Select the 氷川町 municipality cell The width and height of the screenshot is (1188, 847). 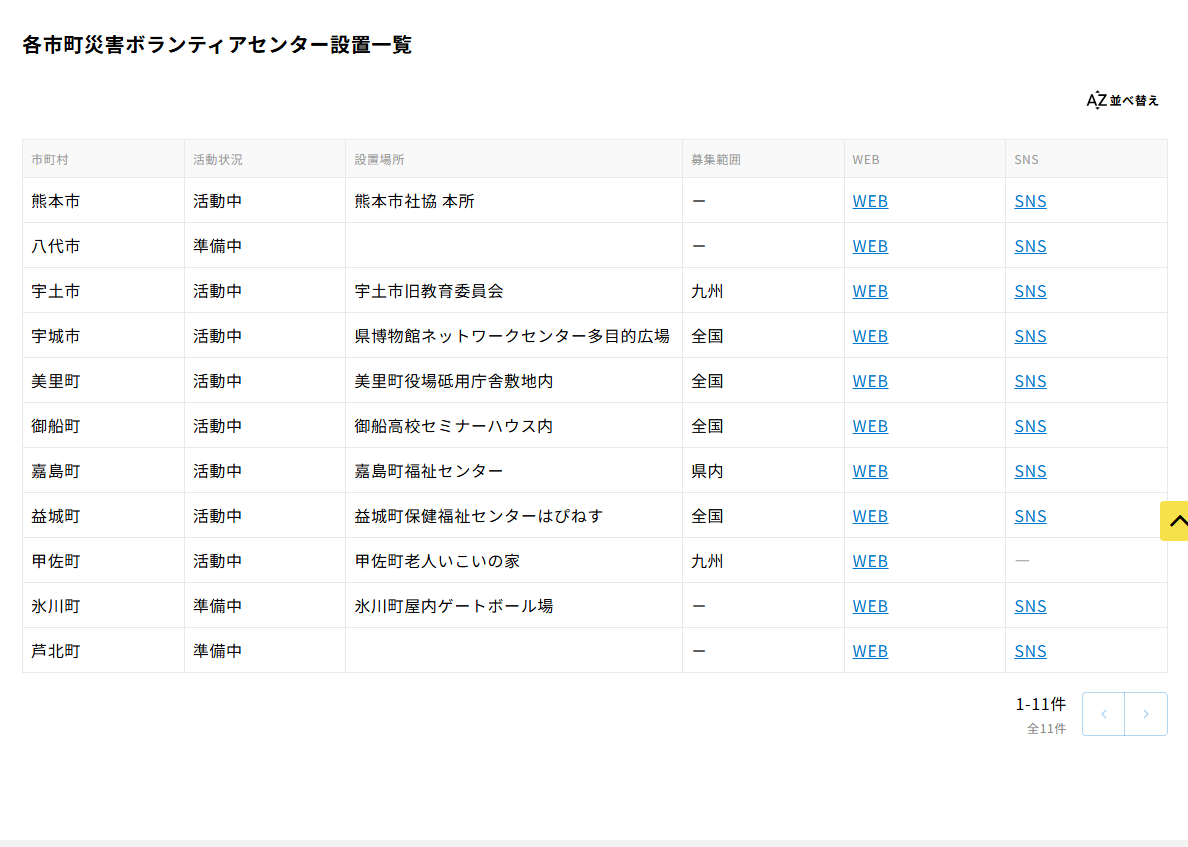[x=103, y=606]
